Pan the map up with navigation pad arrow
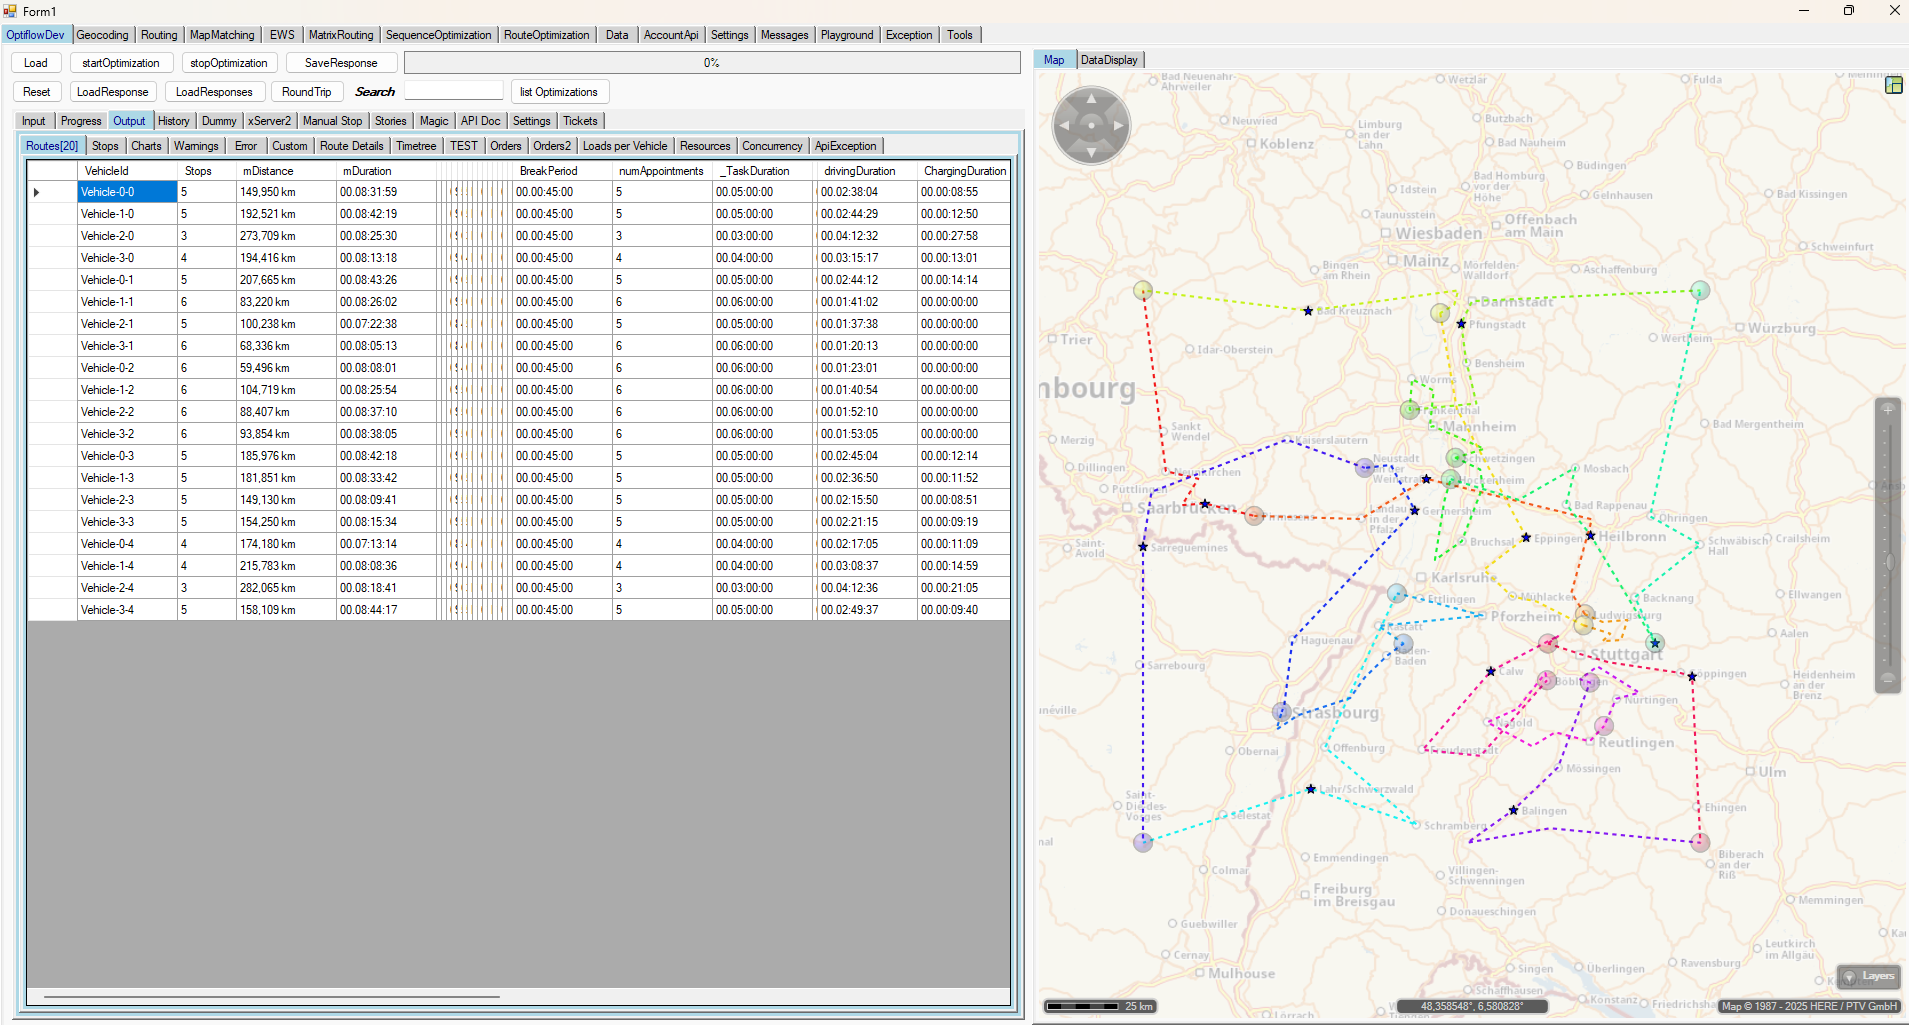Image resolution: width=1909 pixels, height=1025 pixels. pyautogui.click(x=1091, y=99)
